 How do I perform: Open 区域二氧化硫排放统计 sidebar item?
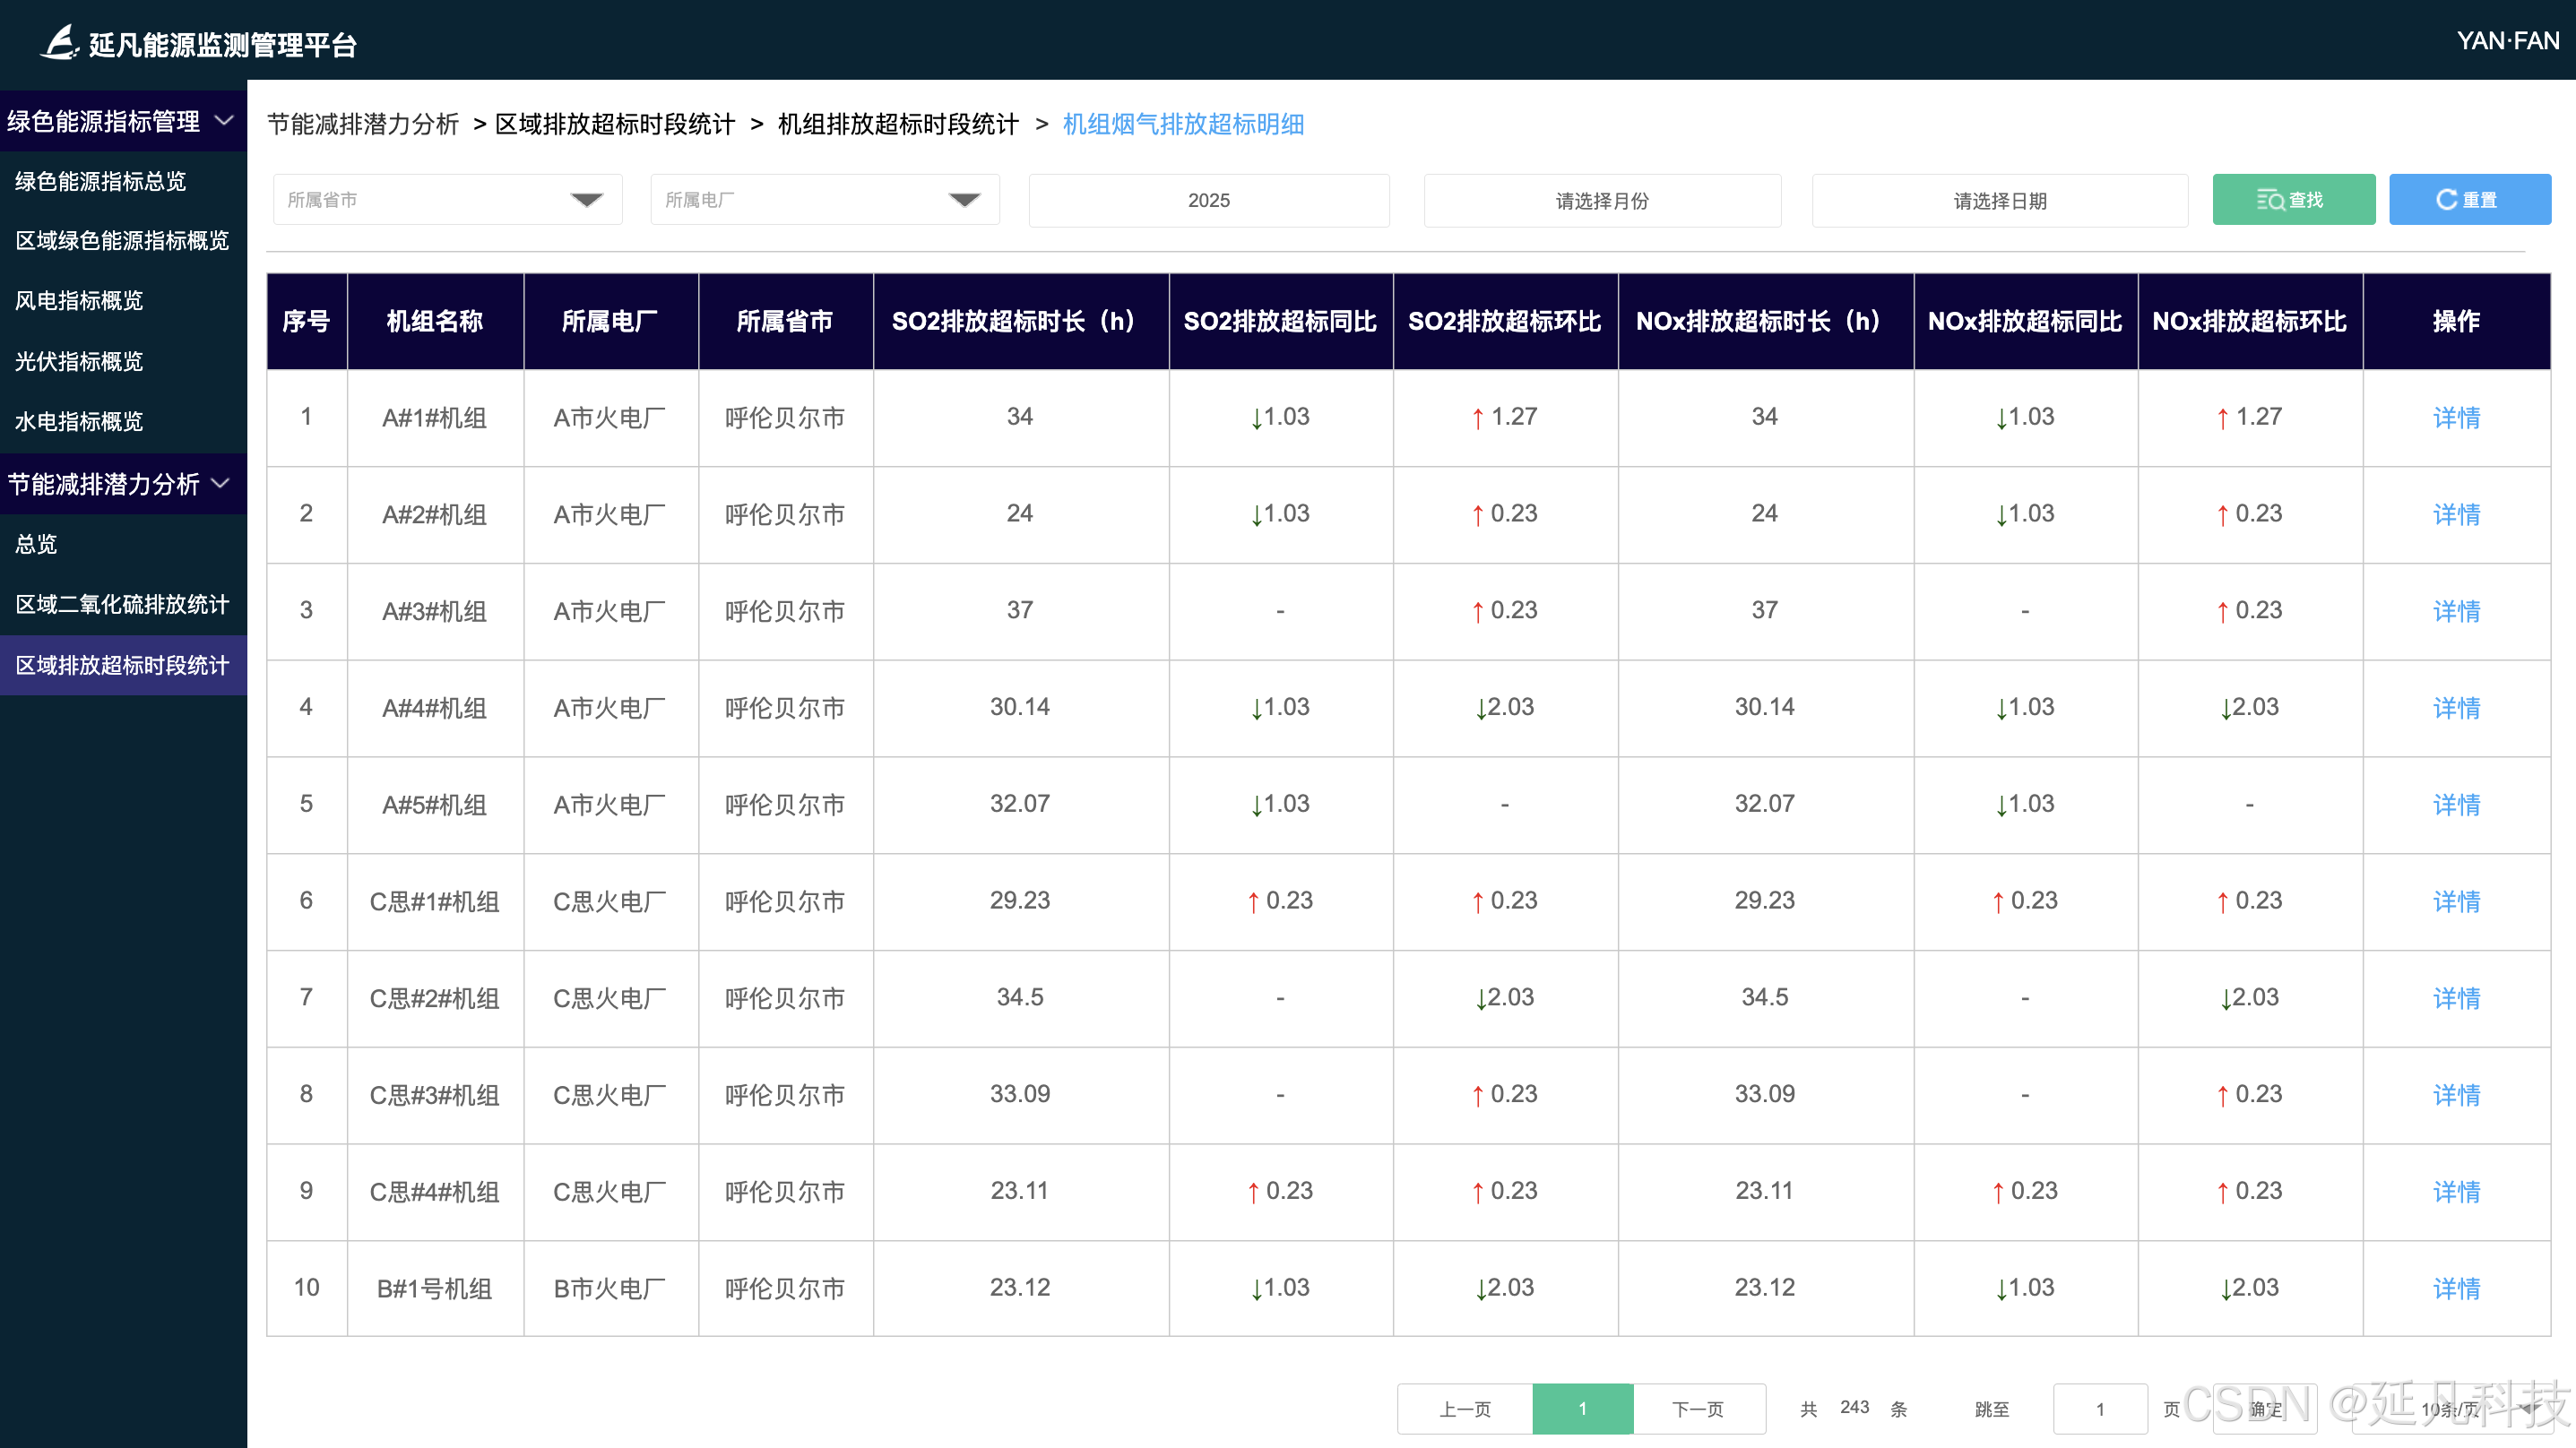tap(122, 604)
